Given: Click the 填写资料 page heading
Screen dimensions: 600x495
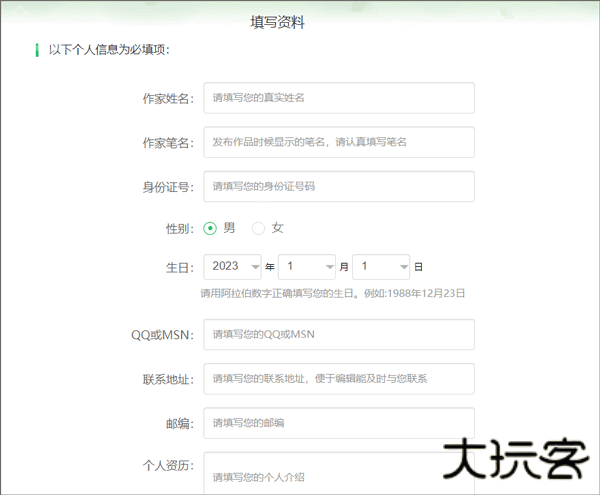Looking at the screenshot, I should (x=277, y=22).
